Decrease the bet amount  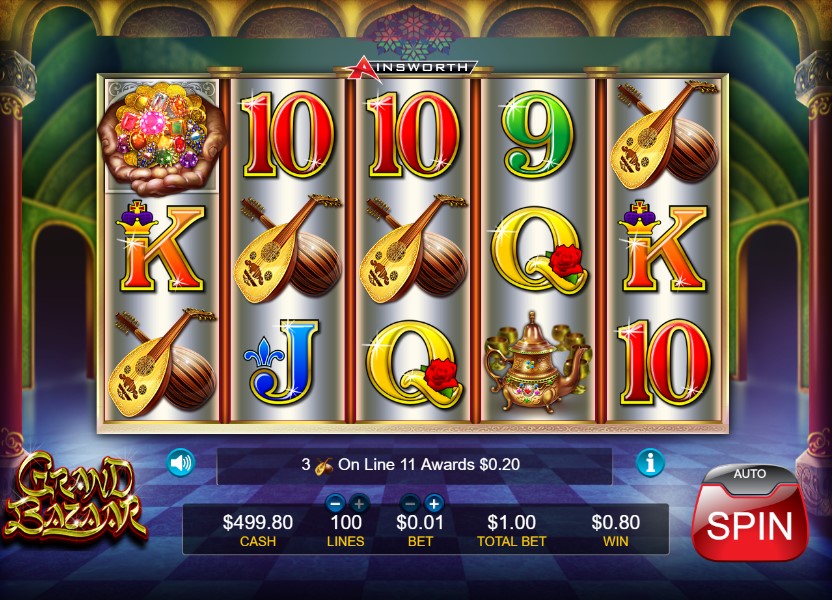coord(410,502)
